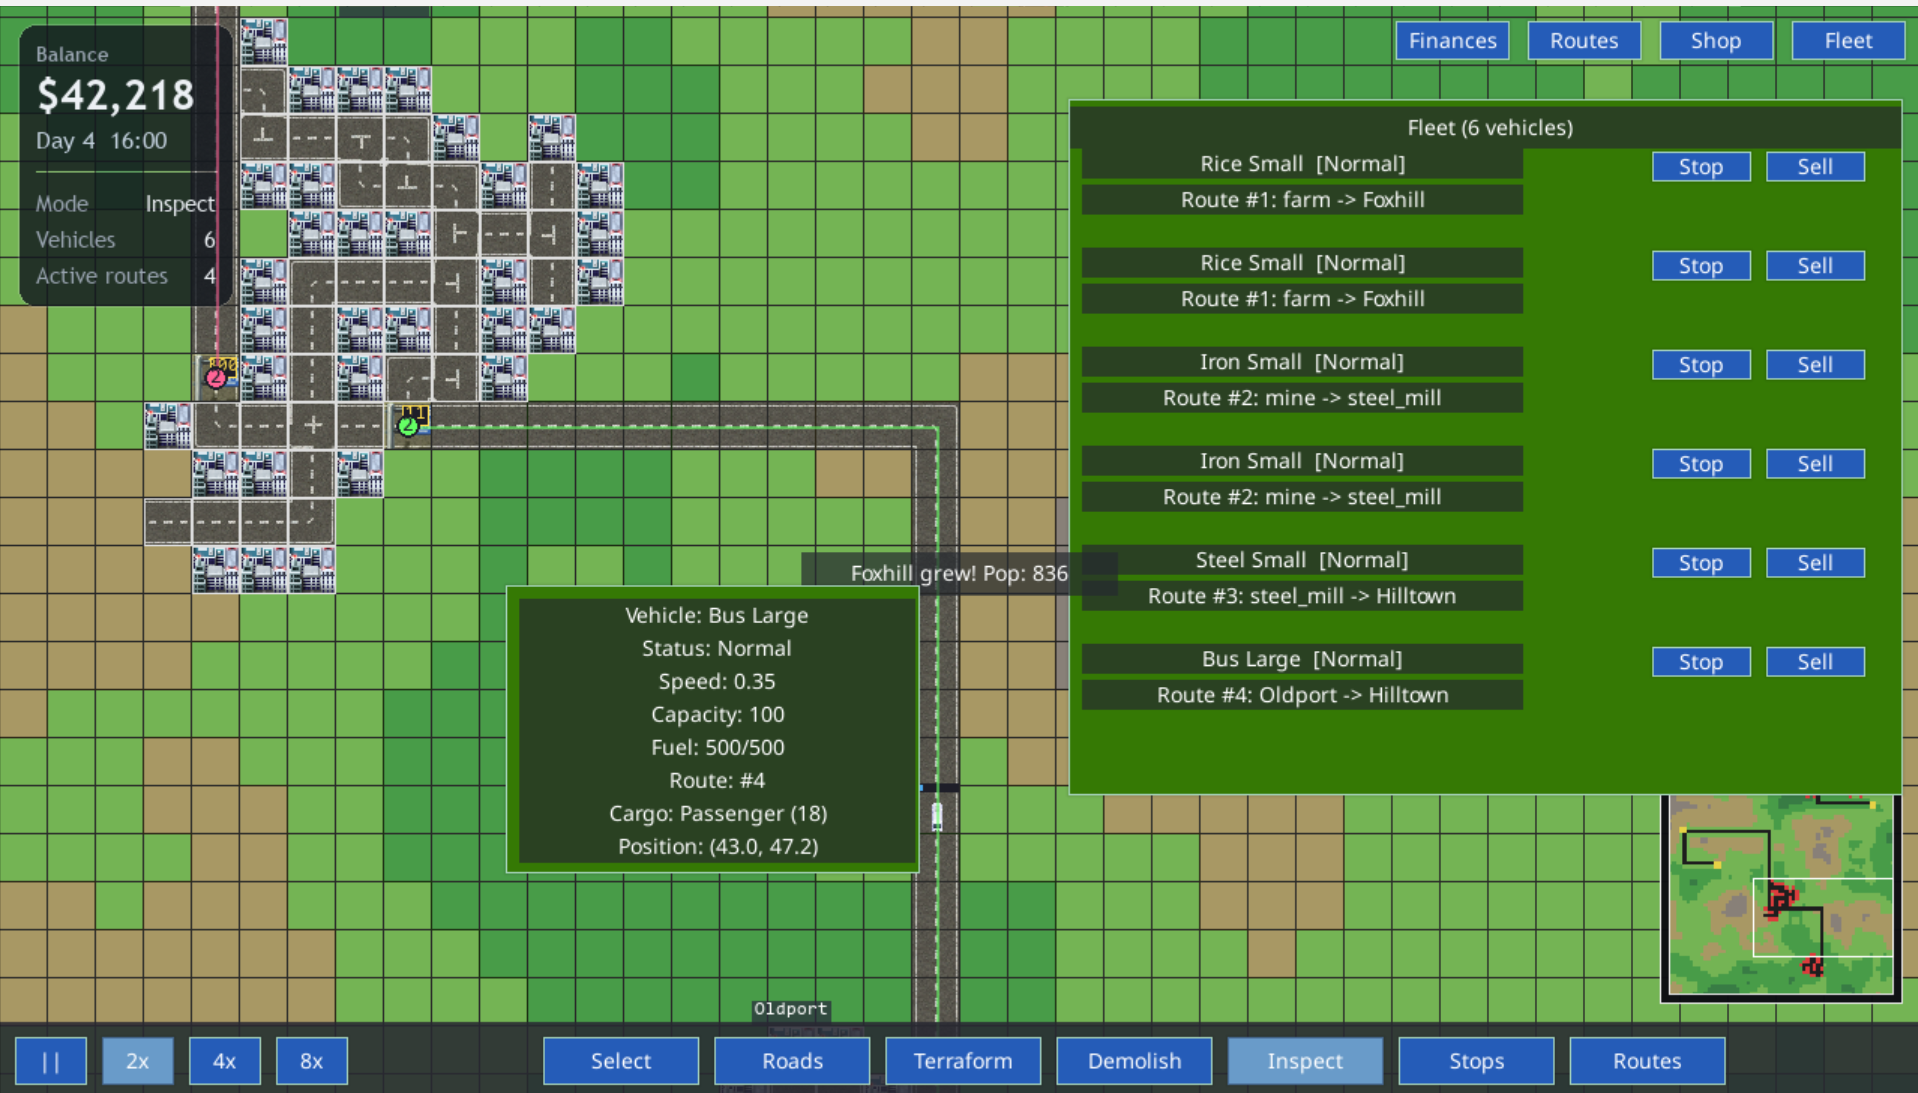Screen dimensions: 1918x1093
Task: Sell the second Iron Small vehicle
Action: click(1815, 464)
